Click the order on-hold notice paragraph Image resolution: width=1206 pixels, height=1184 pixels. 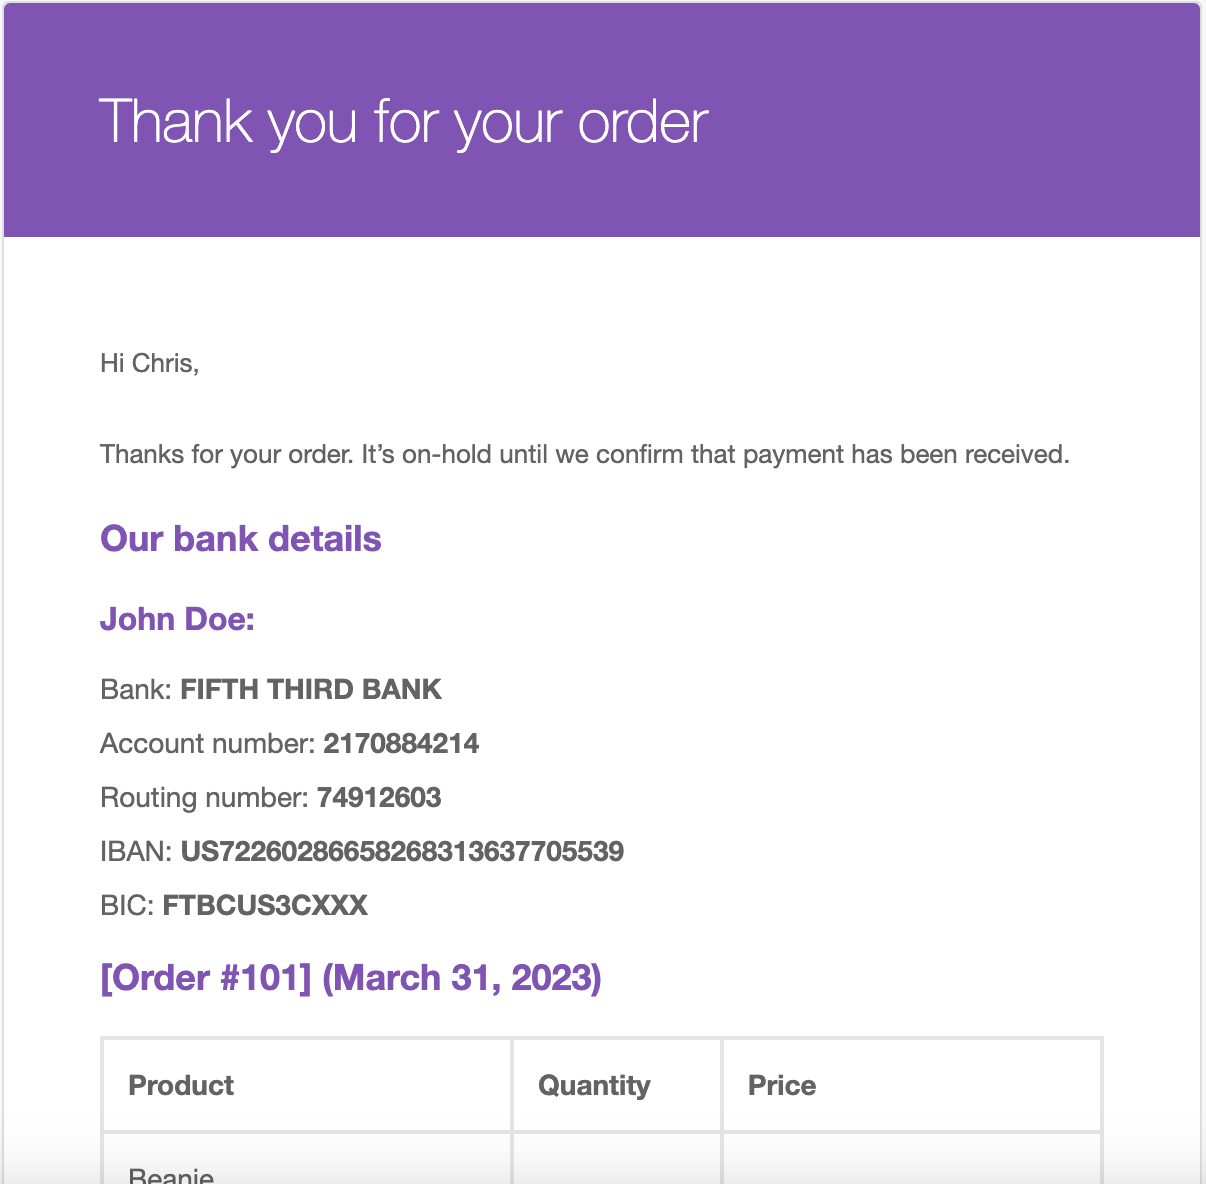[x=585, y=455]
